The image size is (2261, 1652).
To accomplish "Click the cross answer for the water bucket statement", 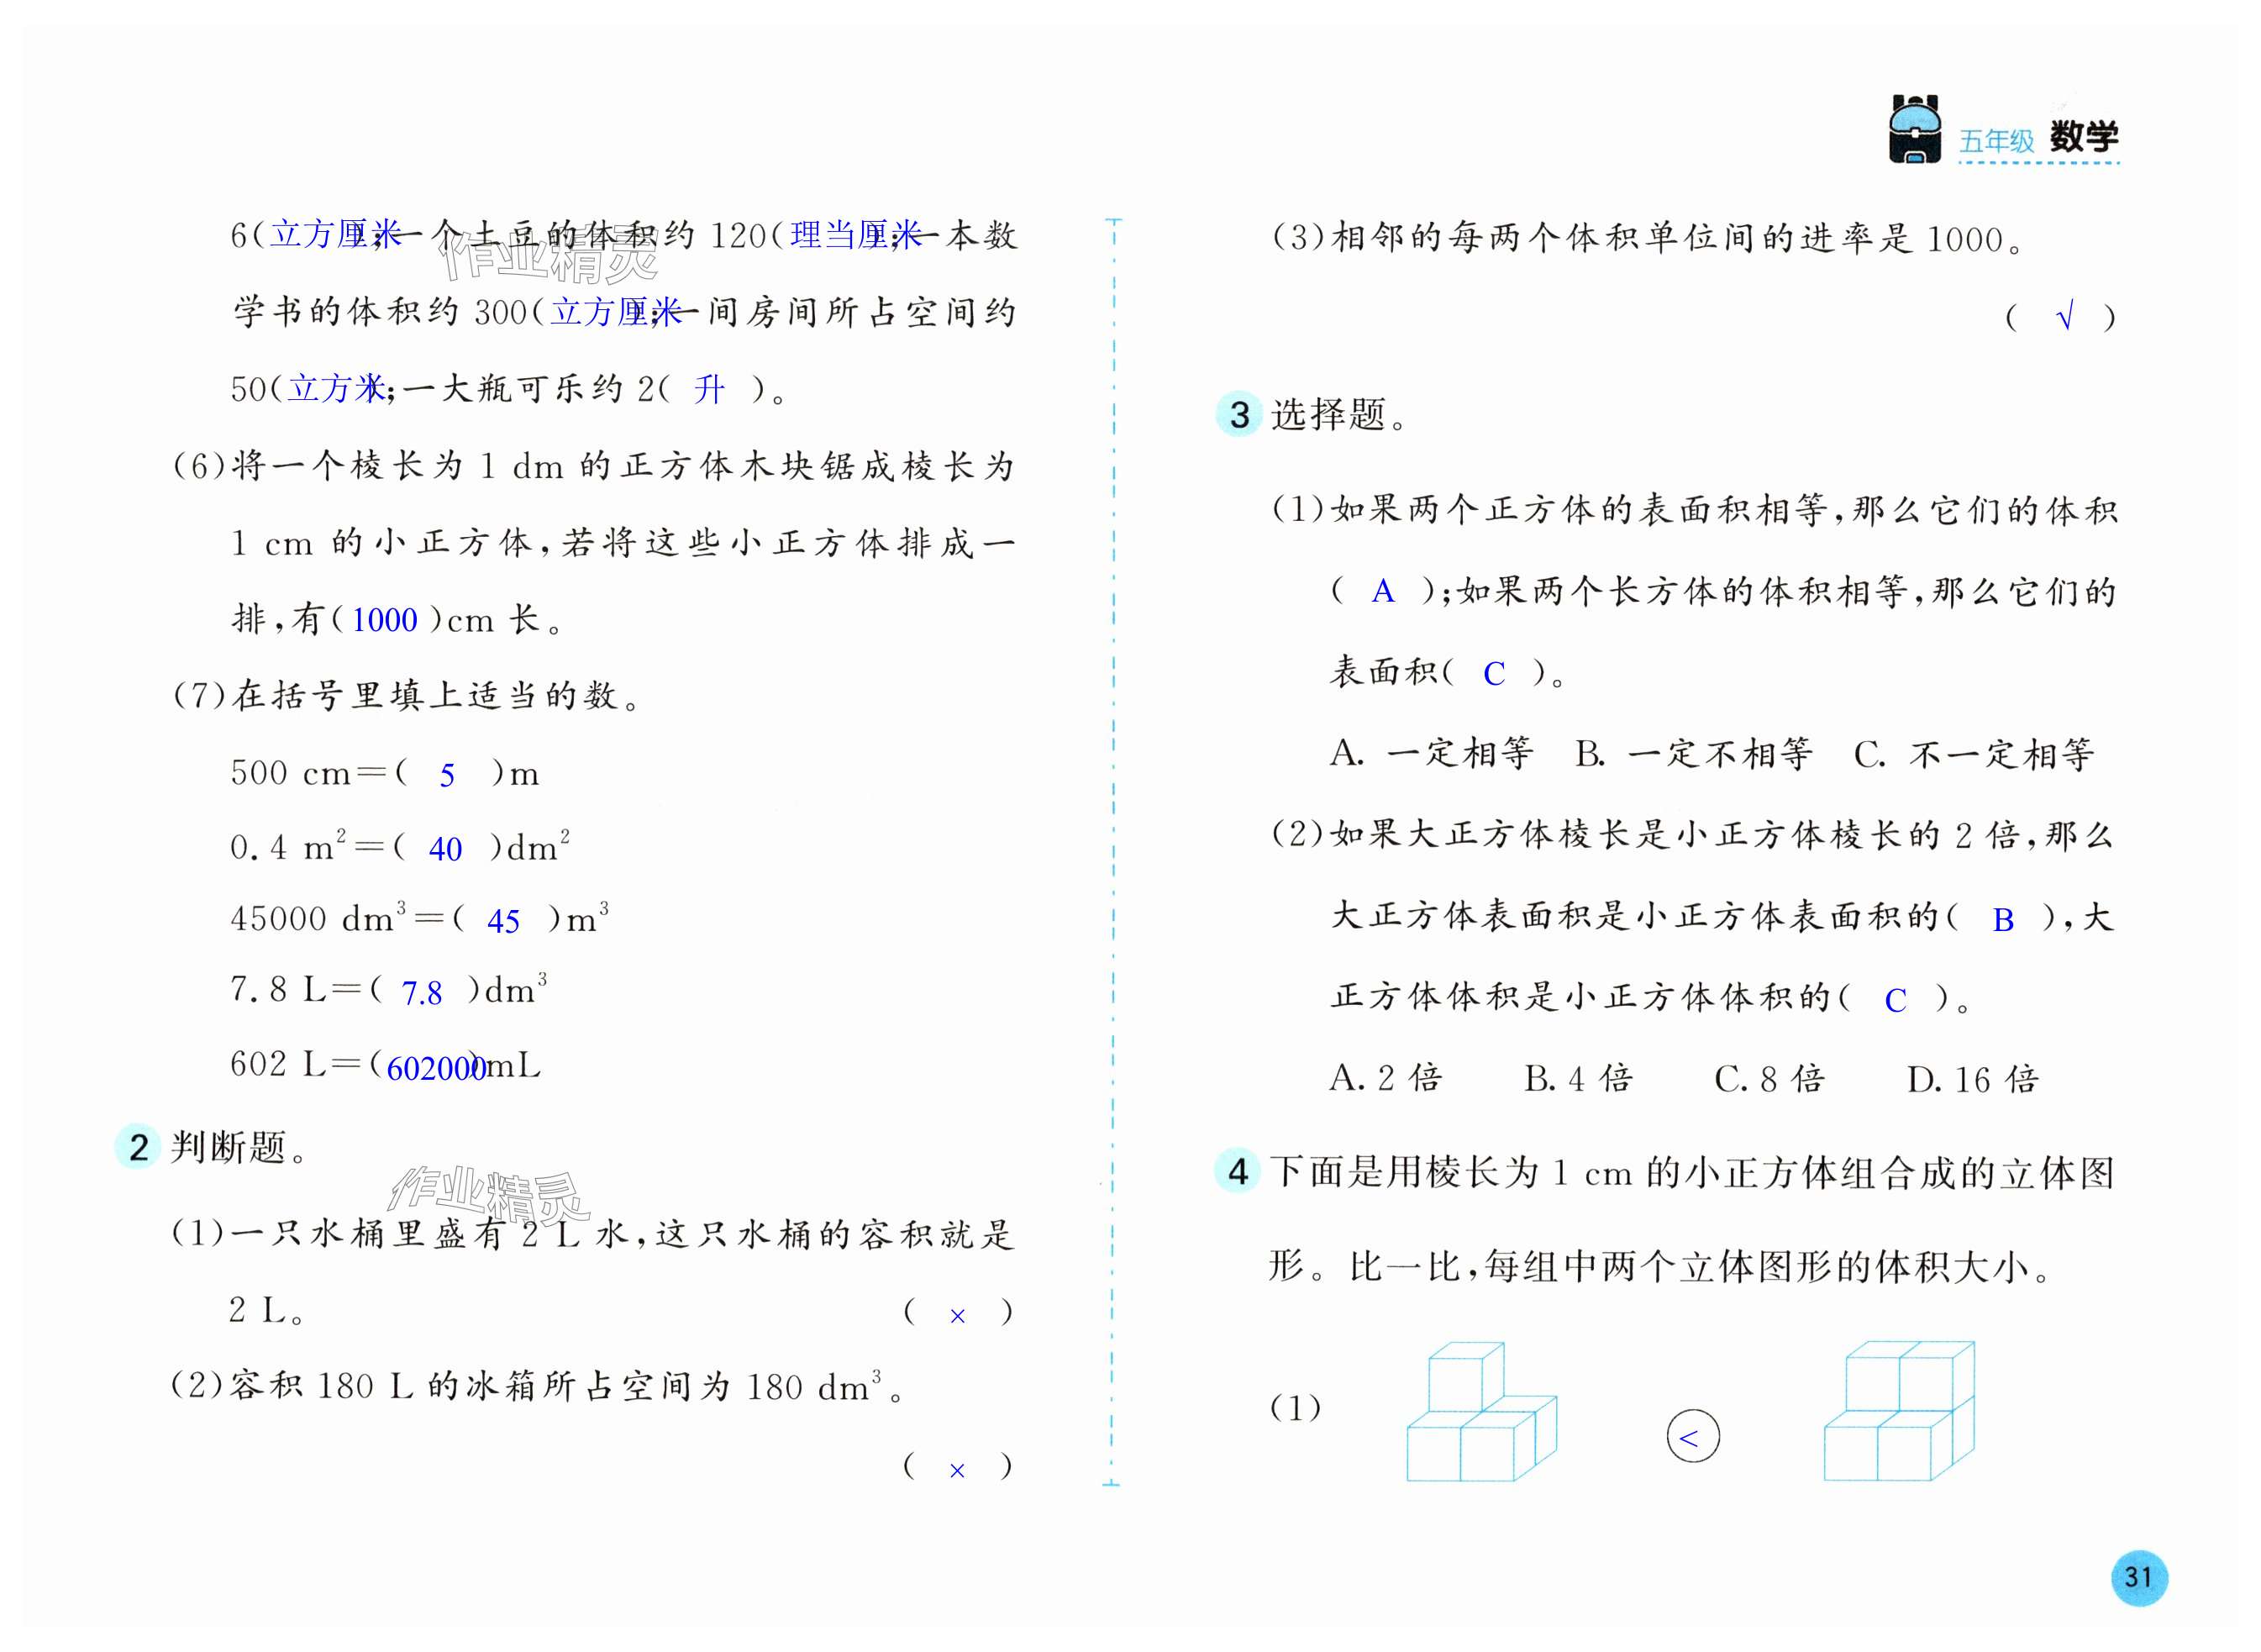I will pos(957,1315).
